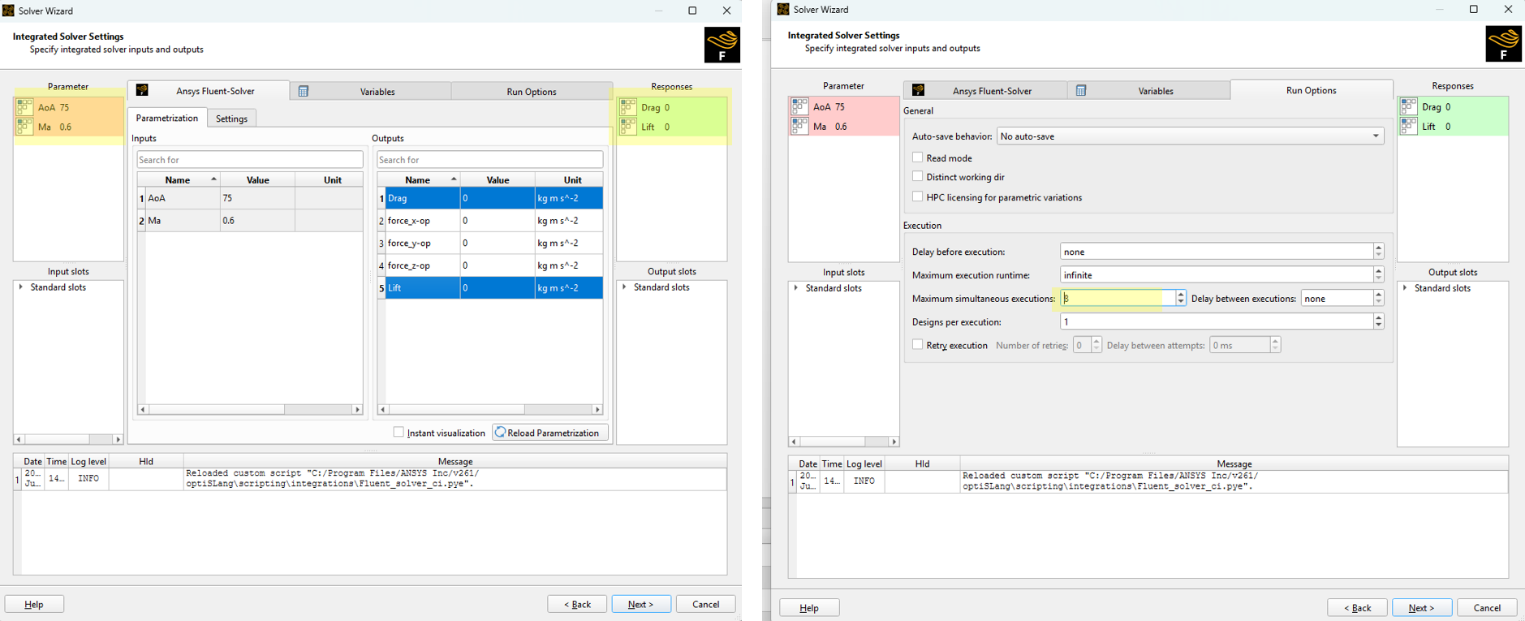Image resolution: width=1525 pixels, height=621 pixels.
Task: Click Fluent logo in Parametrization wizard header
Action: click(722, 45)
